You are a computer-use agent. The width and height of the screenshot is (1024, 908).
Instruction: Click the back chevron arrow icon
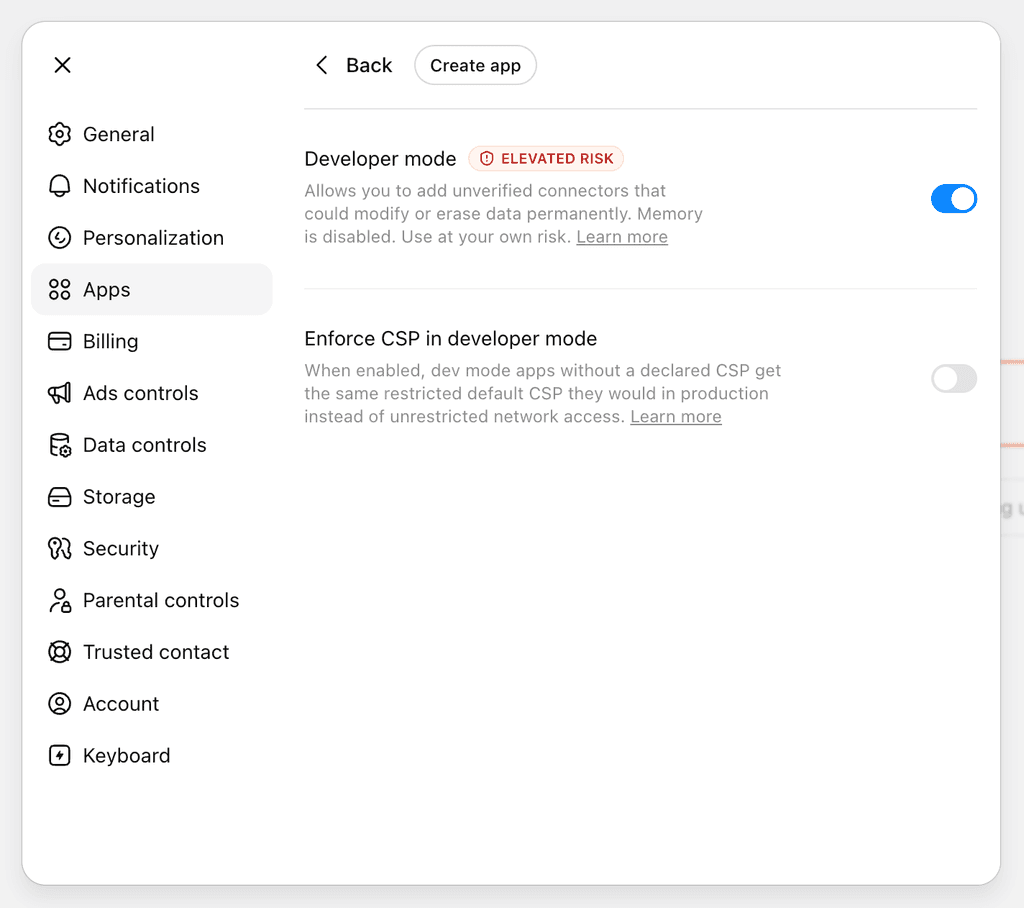tap(321, 65)
